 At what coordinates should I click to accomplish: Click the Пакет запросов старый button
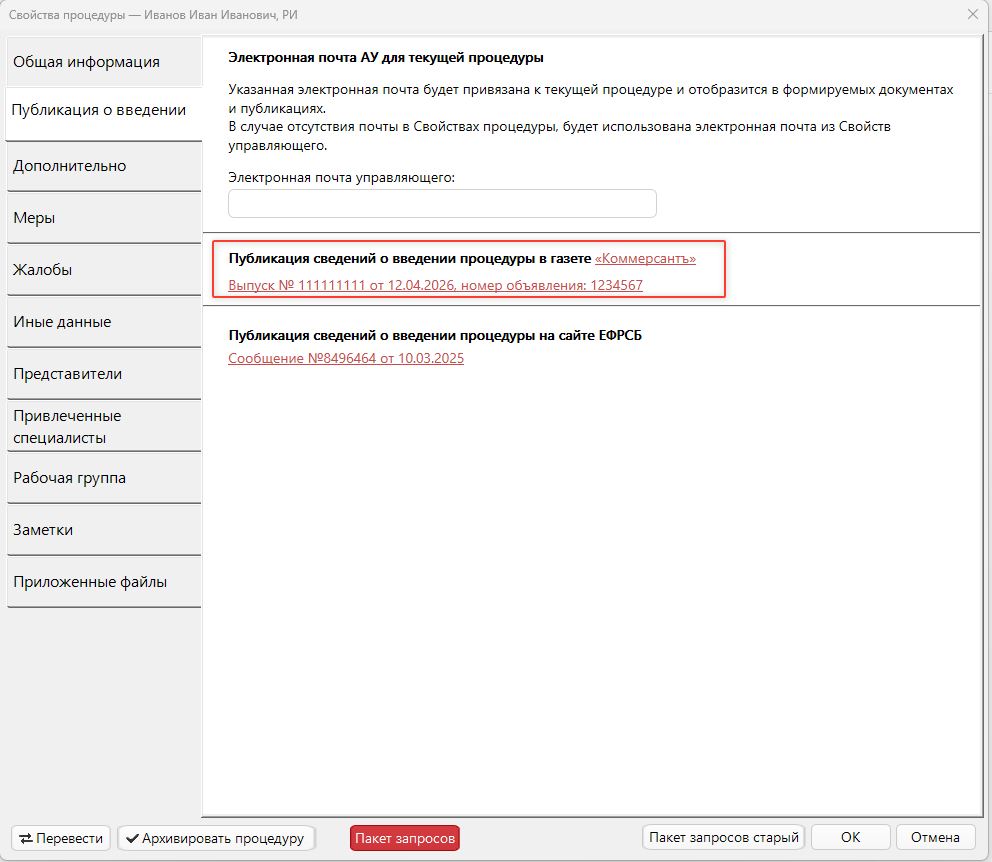[x=723, y=837]
